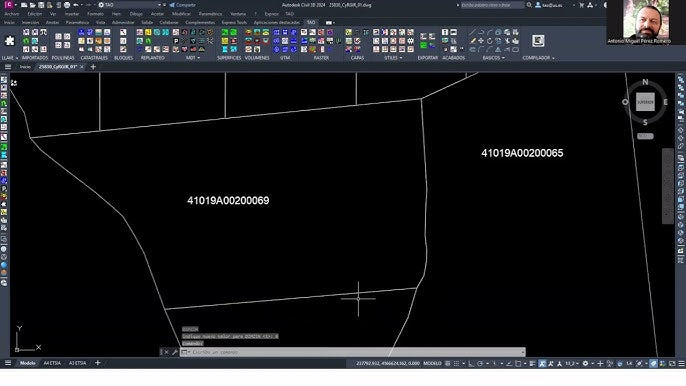Click the help search input field
The image size is (686, 386).
pos(492,5)
